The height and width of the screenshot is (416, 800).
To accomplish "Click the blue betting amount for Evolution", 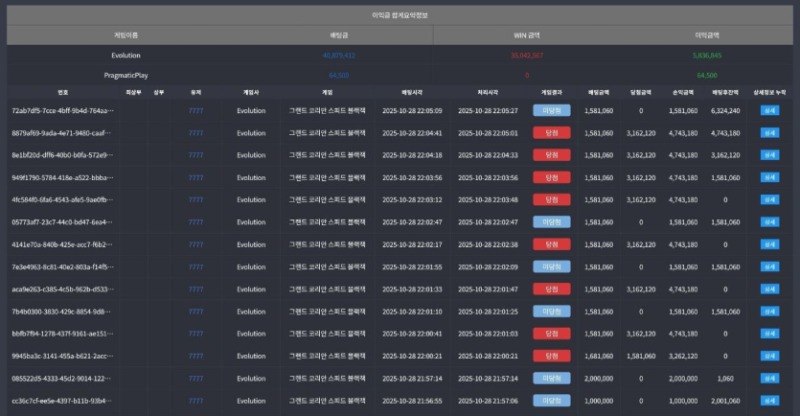I will tap(338, 56).
